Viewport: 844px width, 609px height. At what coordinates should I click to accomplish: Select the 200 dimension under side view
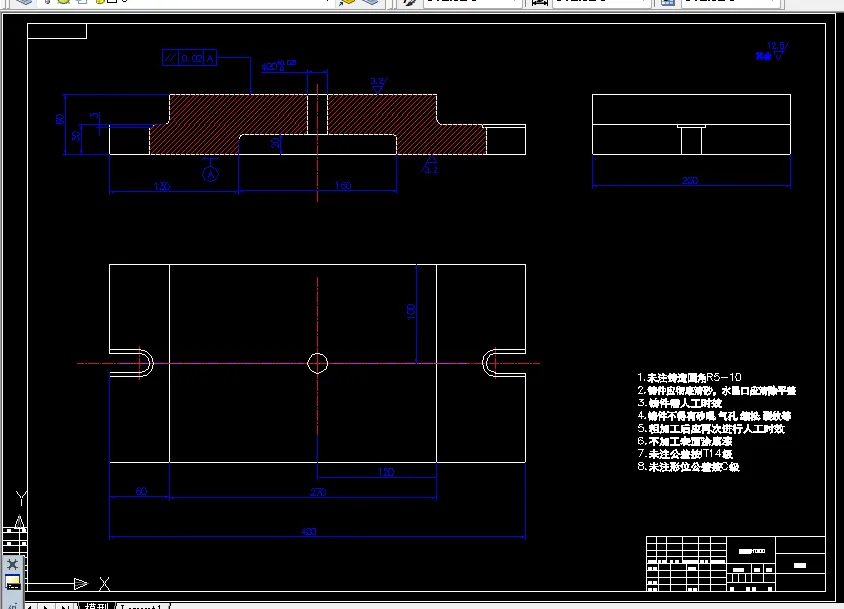(x=690, y=180)
